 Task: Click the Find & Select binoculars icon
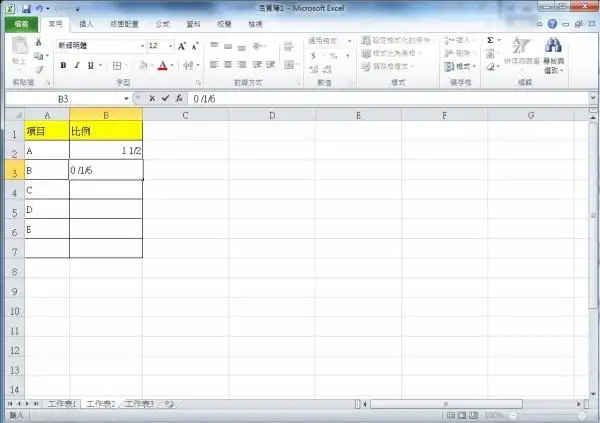click(553, 47)
